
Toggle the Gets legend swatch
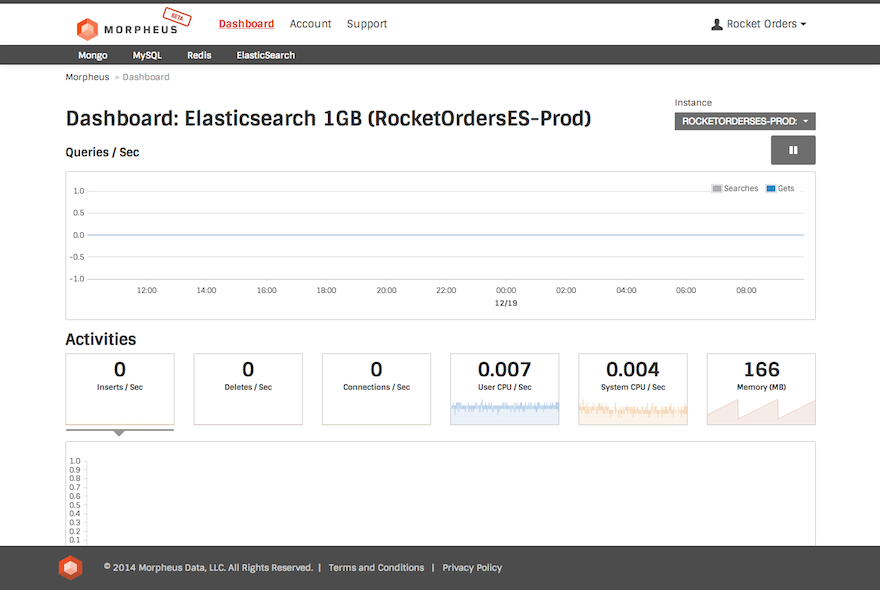click(x=771, y=189)
